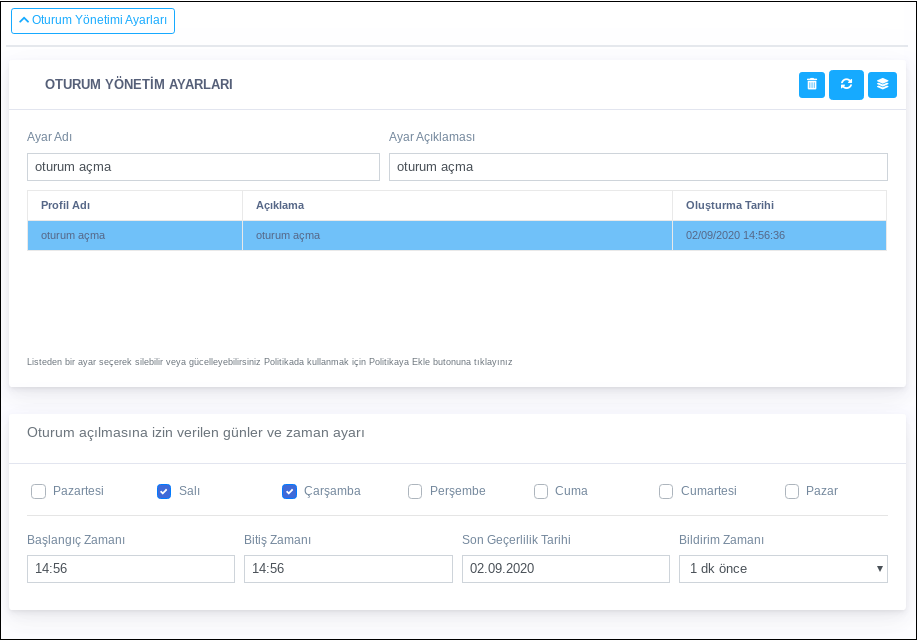The image size is (919, 640).
Task: Click the refresh update icon button
Action: tap(846, 85)
